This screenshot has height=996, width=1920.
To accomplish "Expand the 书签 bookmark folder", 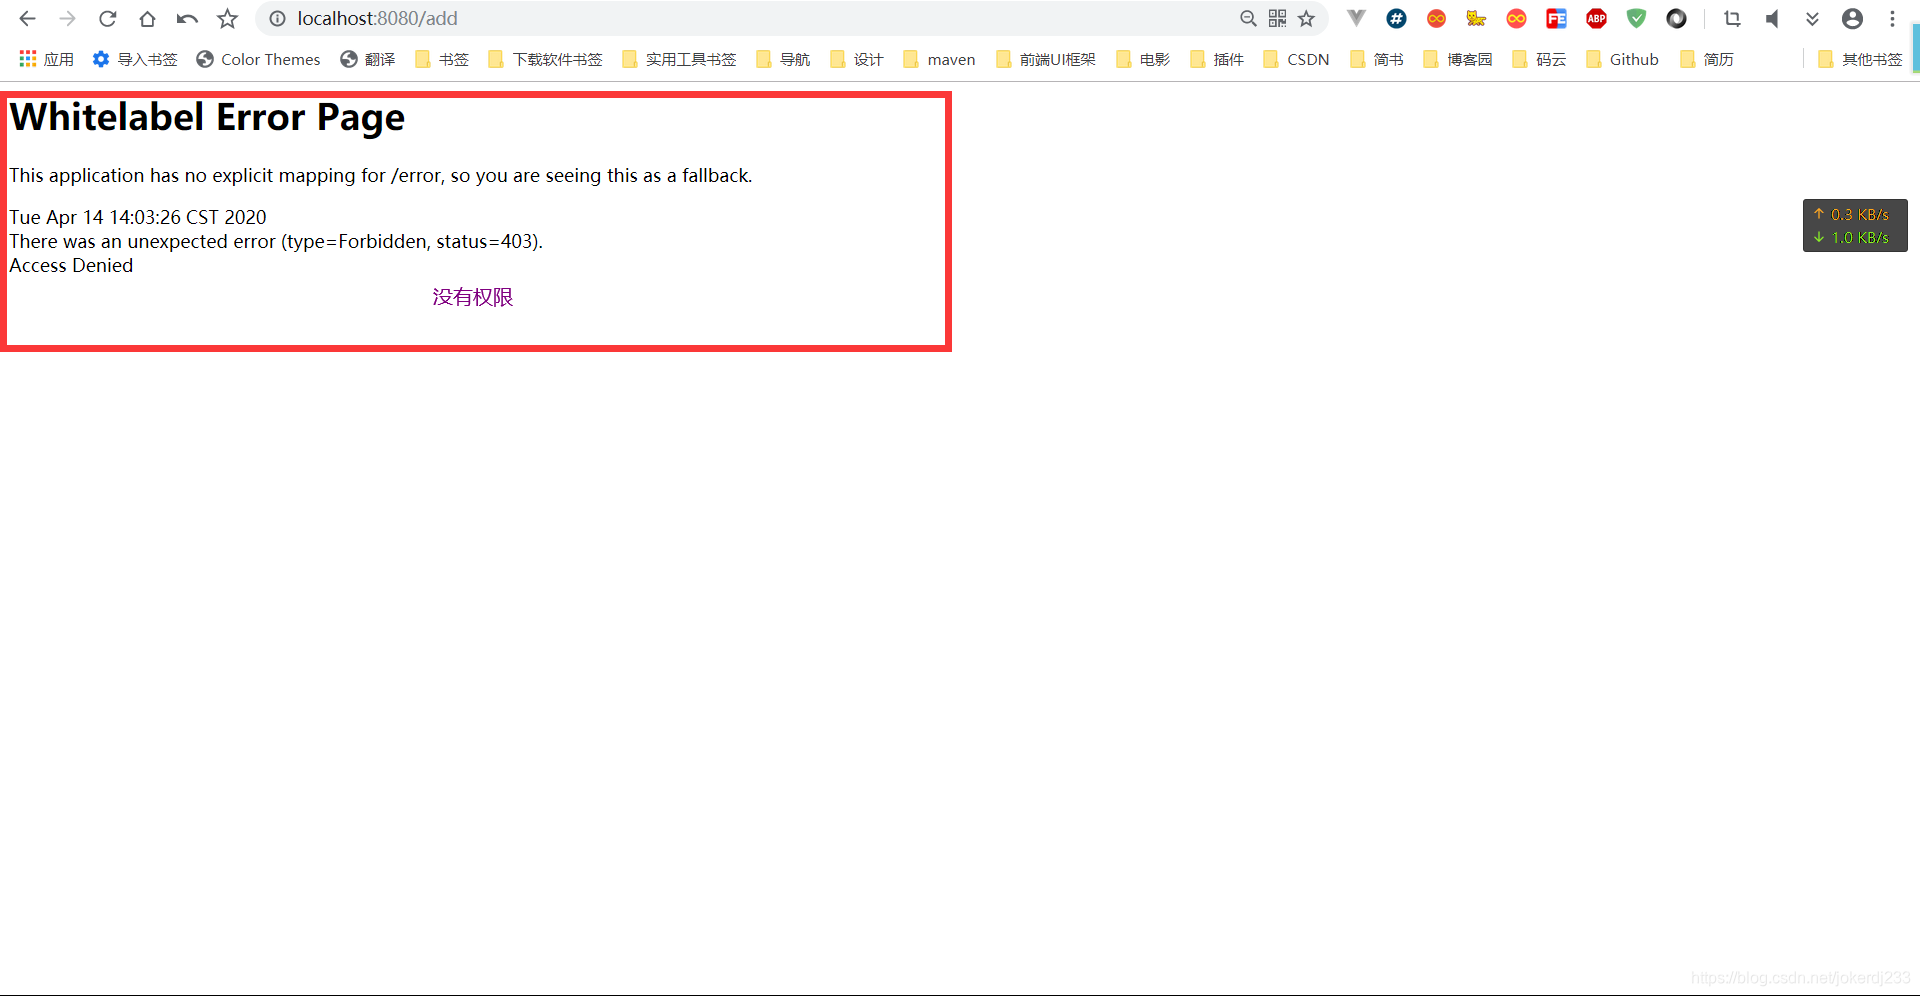I will (x=442, y=59).
